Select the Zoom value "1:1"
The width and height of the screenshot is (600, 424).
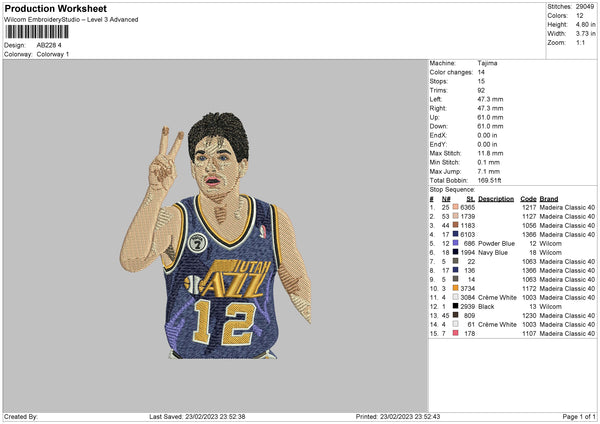coord(580,42)
